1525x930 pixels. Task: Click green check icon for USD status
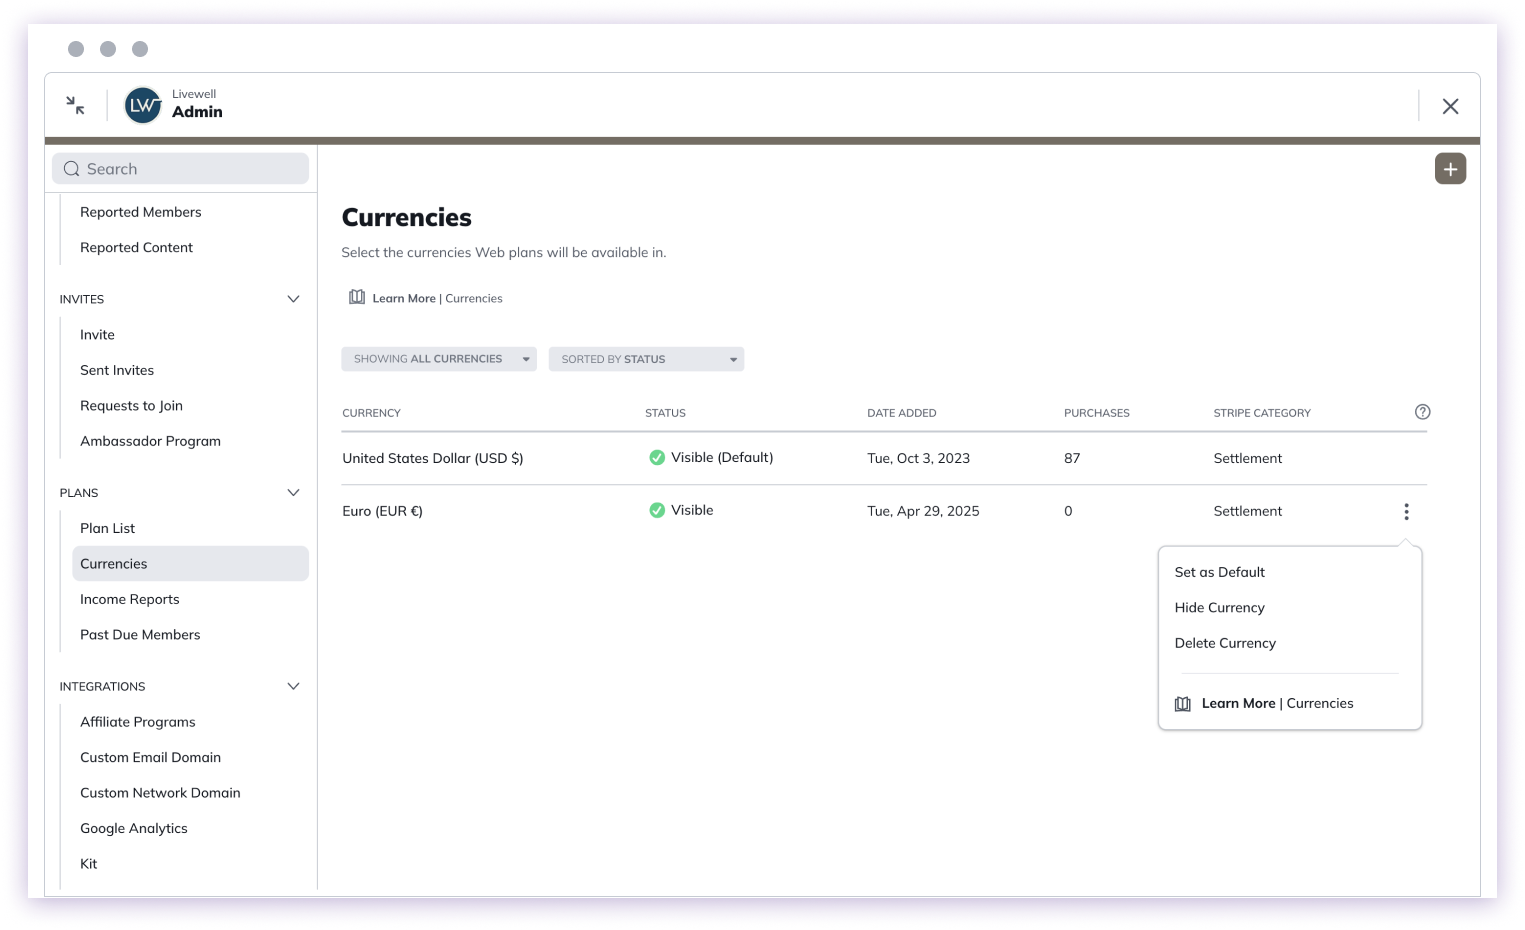[x=657, y=458]
